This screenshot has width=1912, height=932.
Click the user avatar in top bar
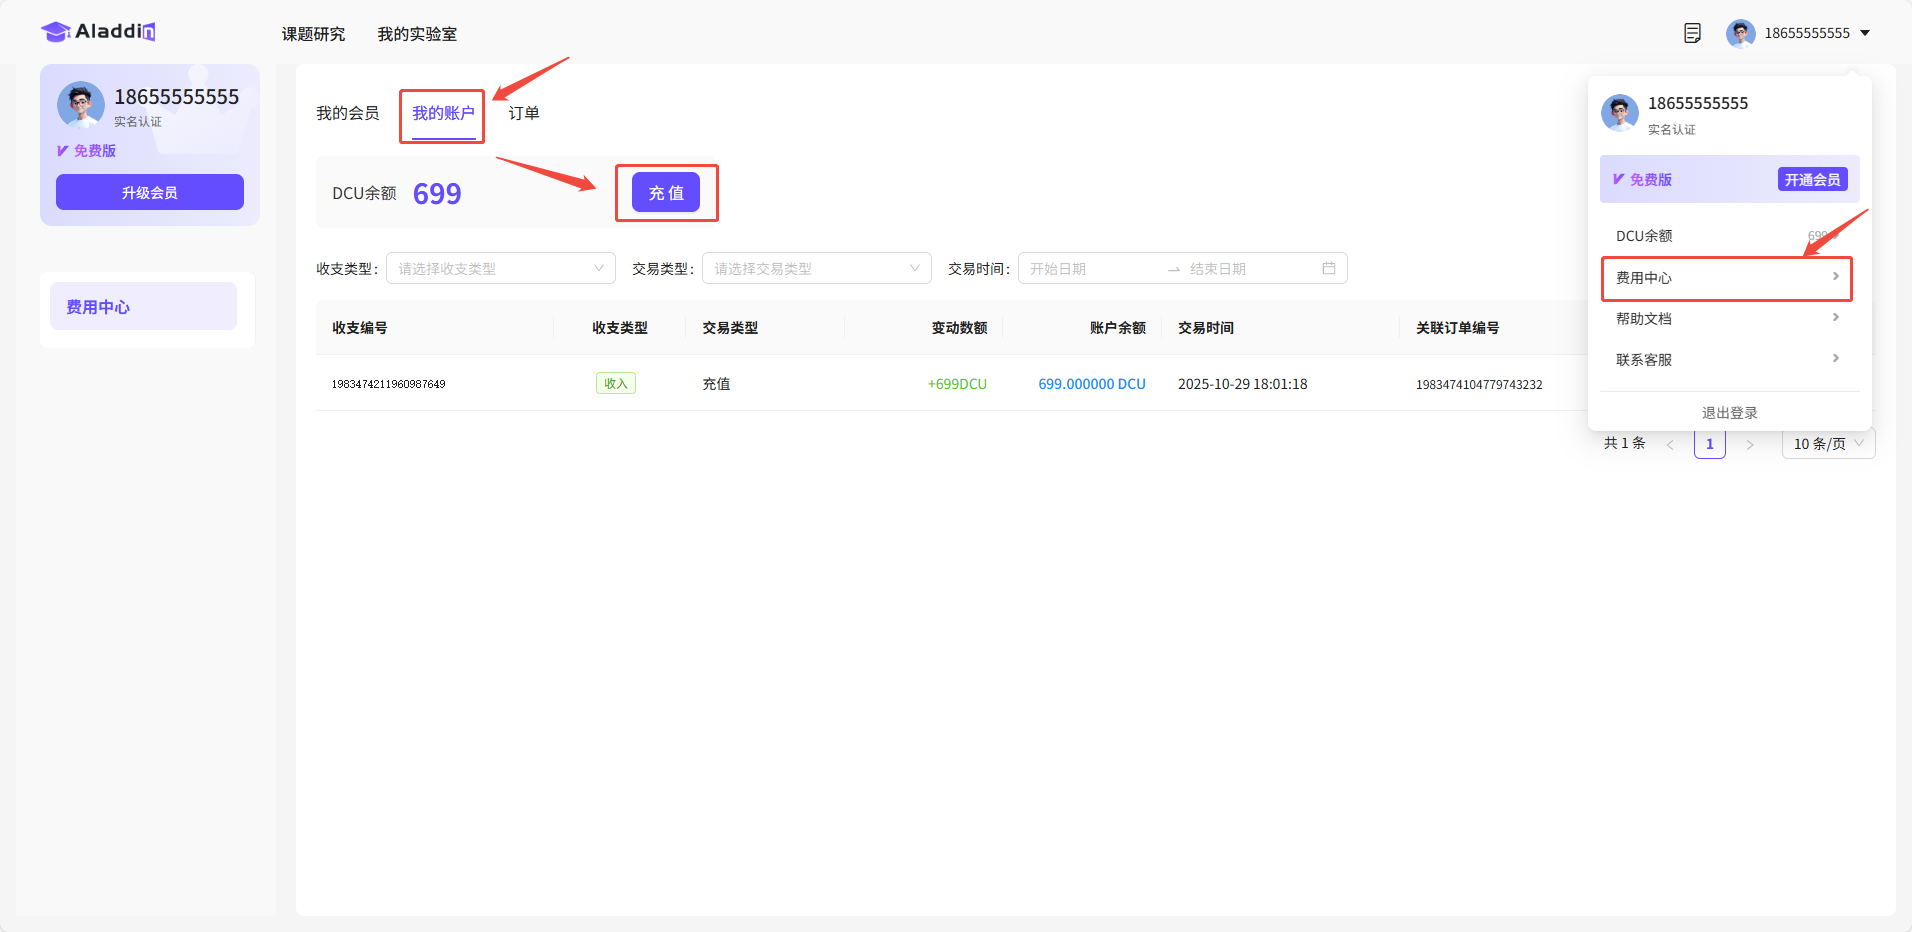point(1740,33)
